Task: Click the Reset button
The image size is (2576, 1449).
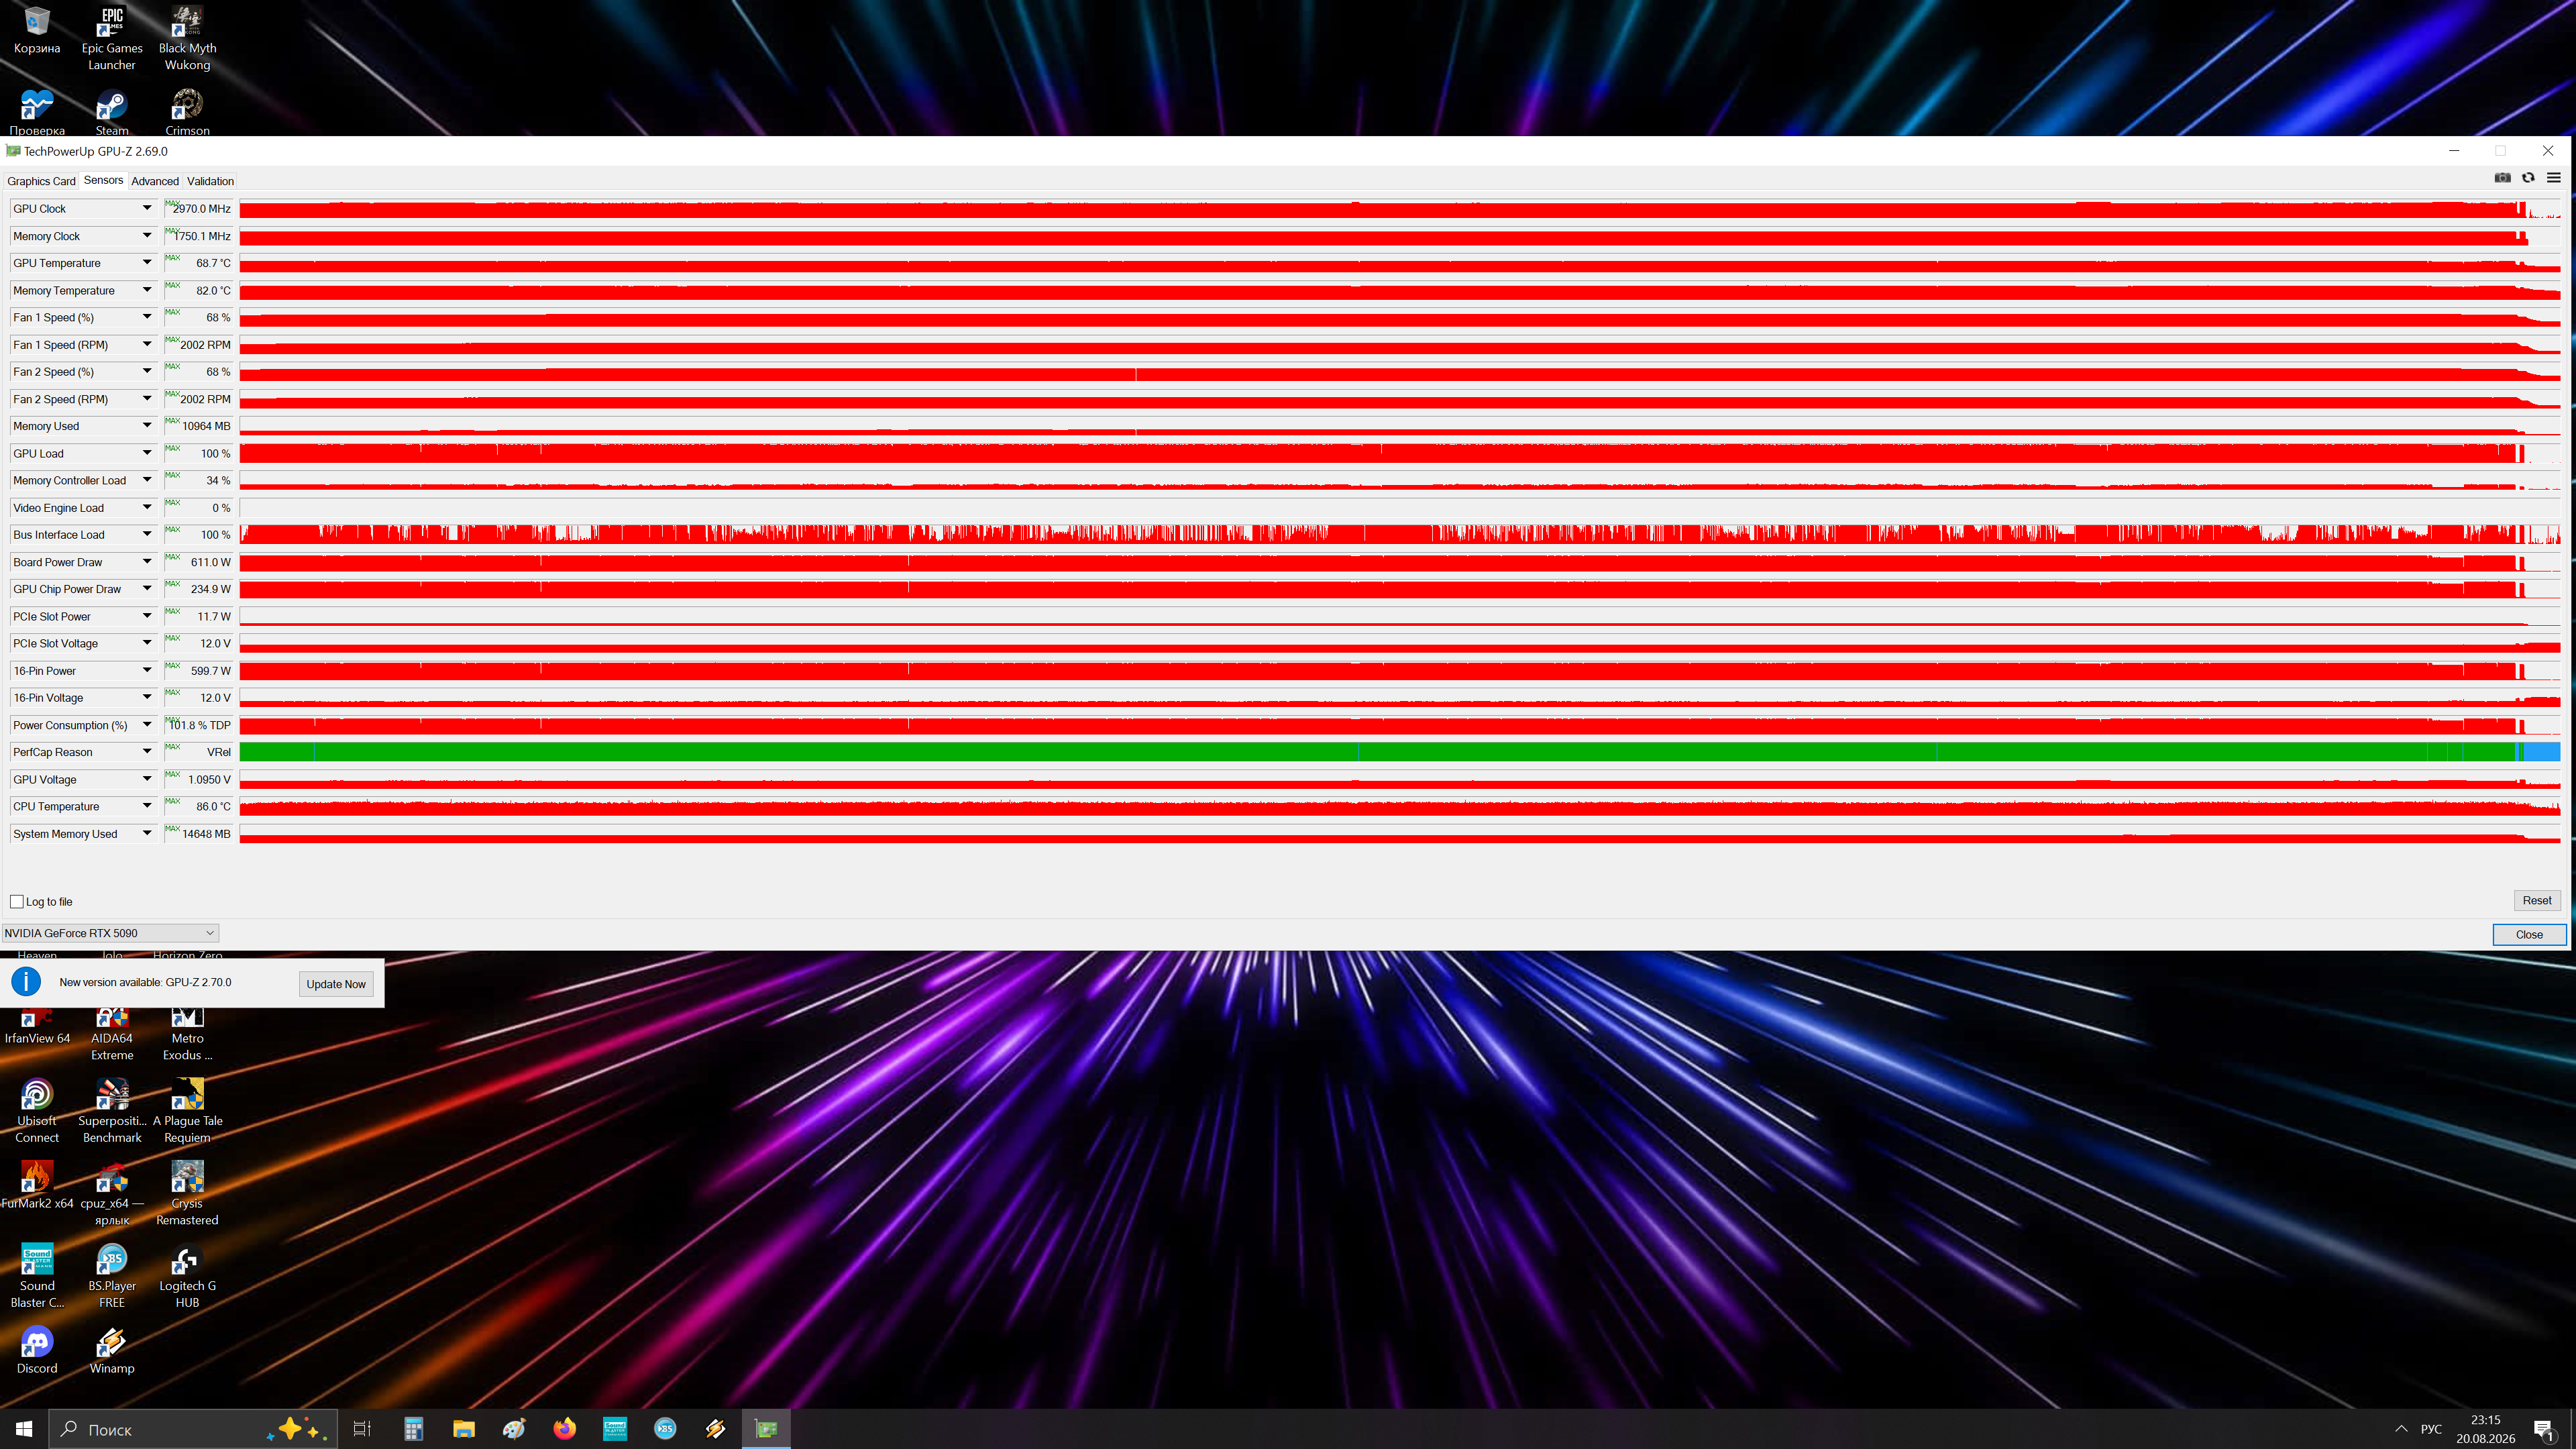Action: point(2536,900)
